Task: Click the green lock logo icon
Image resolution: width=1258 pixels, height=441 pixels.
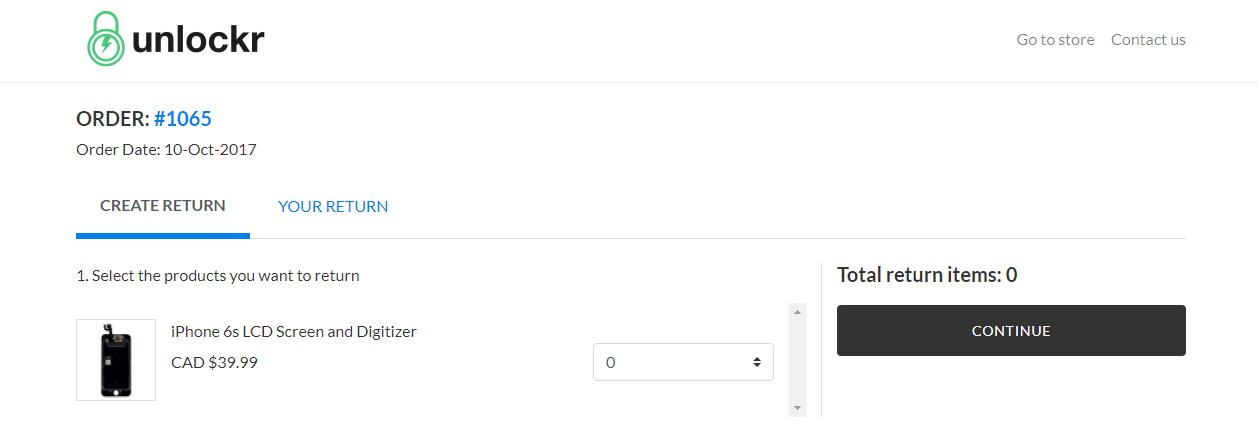Action: 105,40
